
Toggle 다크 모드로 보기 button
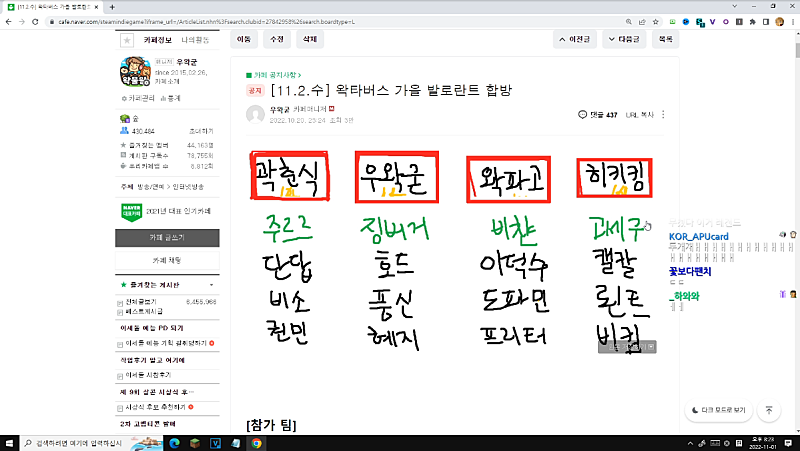point(718,410)
